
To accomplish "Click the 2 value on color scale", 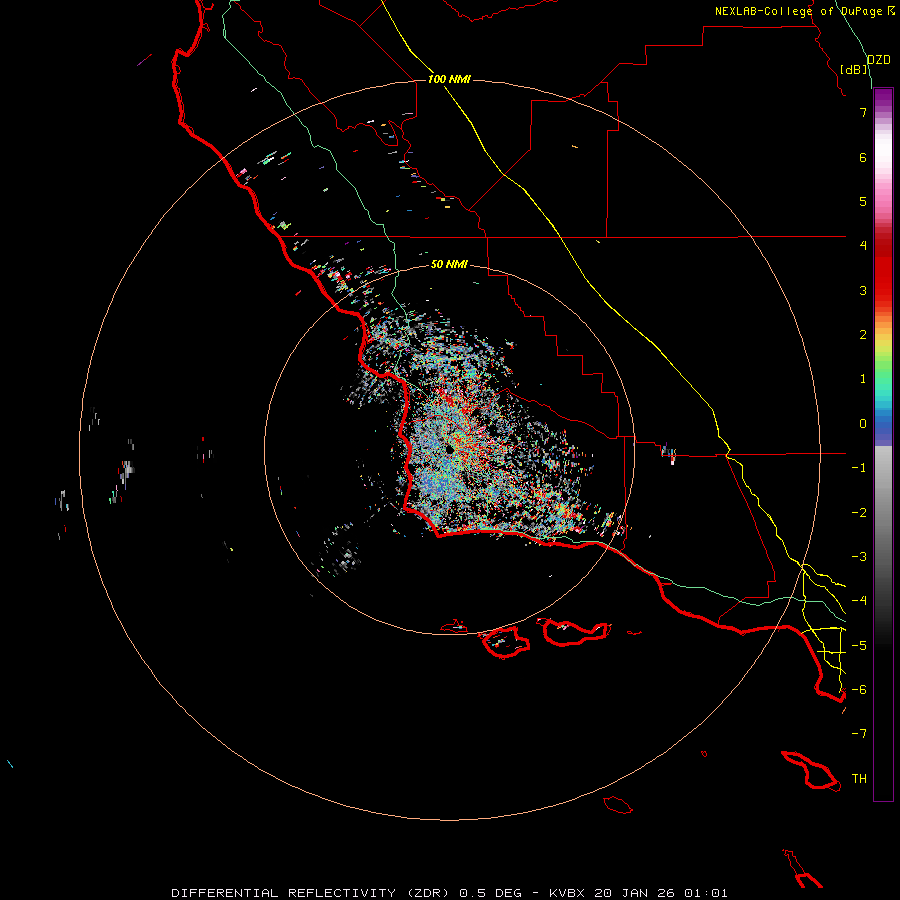I will [863, 335].
